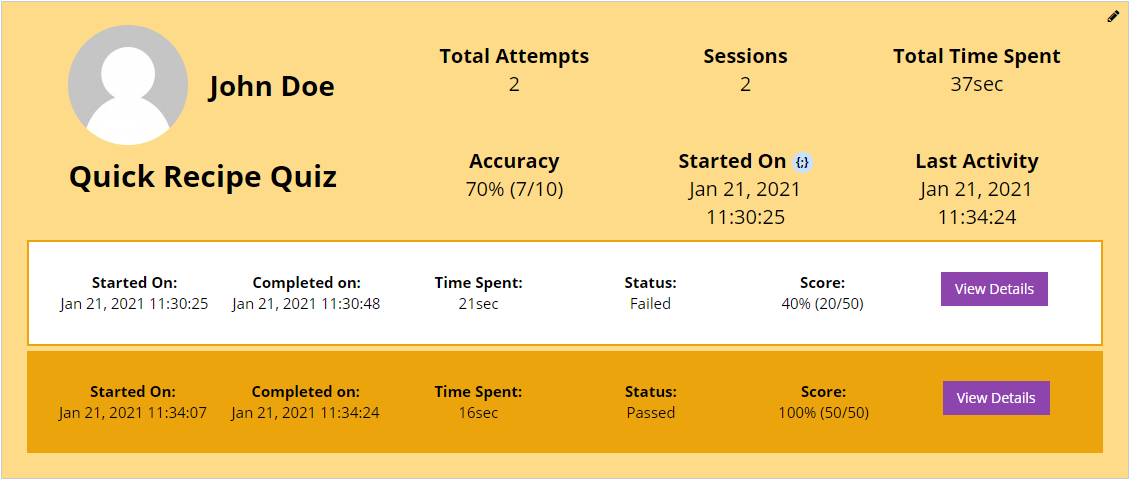Click the Last Activity heading
Viewport: 1130px width, 479px height.
(x=976, y=161)
